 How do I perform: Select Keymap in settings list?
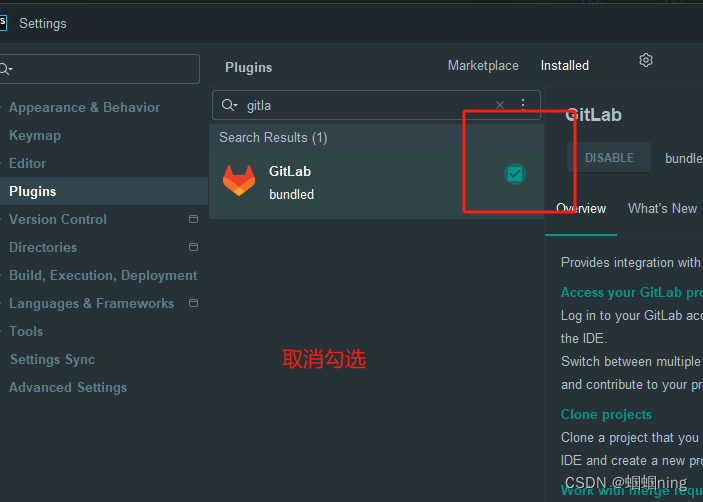[35, 136]
